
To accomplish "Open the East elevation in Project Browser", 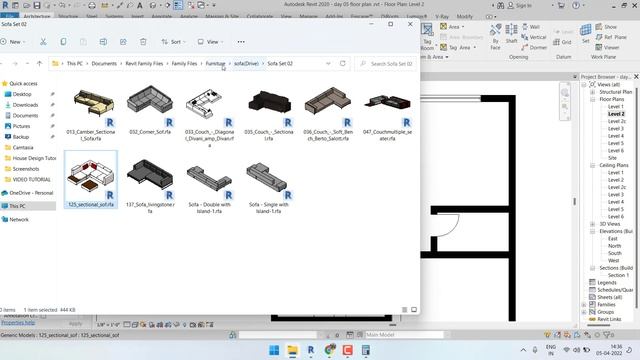I will (613, 238).
